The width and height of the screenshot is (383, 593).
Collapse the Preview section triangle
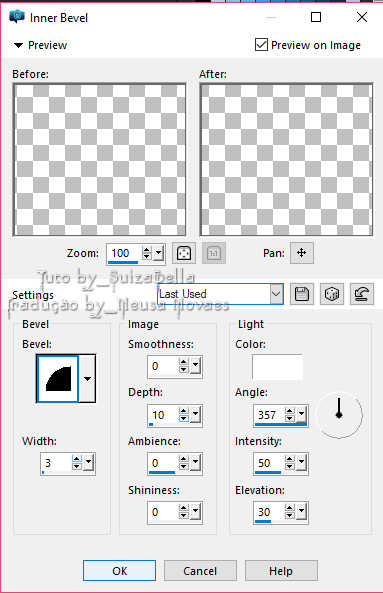(x=18, y=45)
